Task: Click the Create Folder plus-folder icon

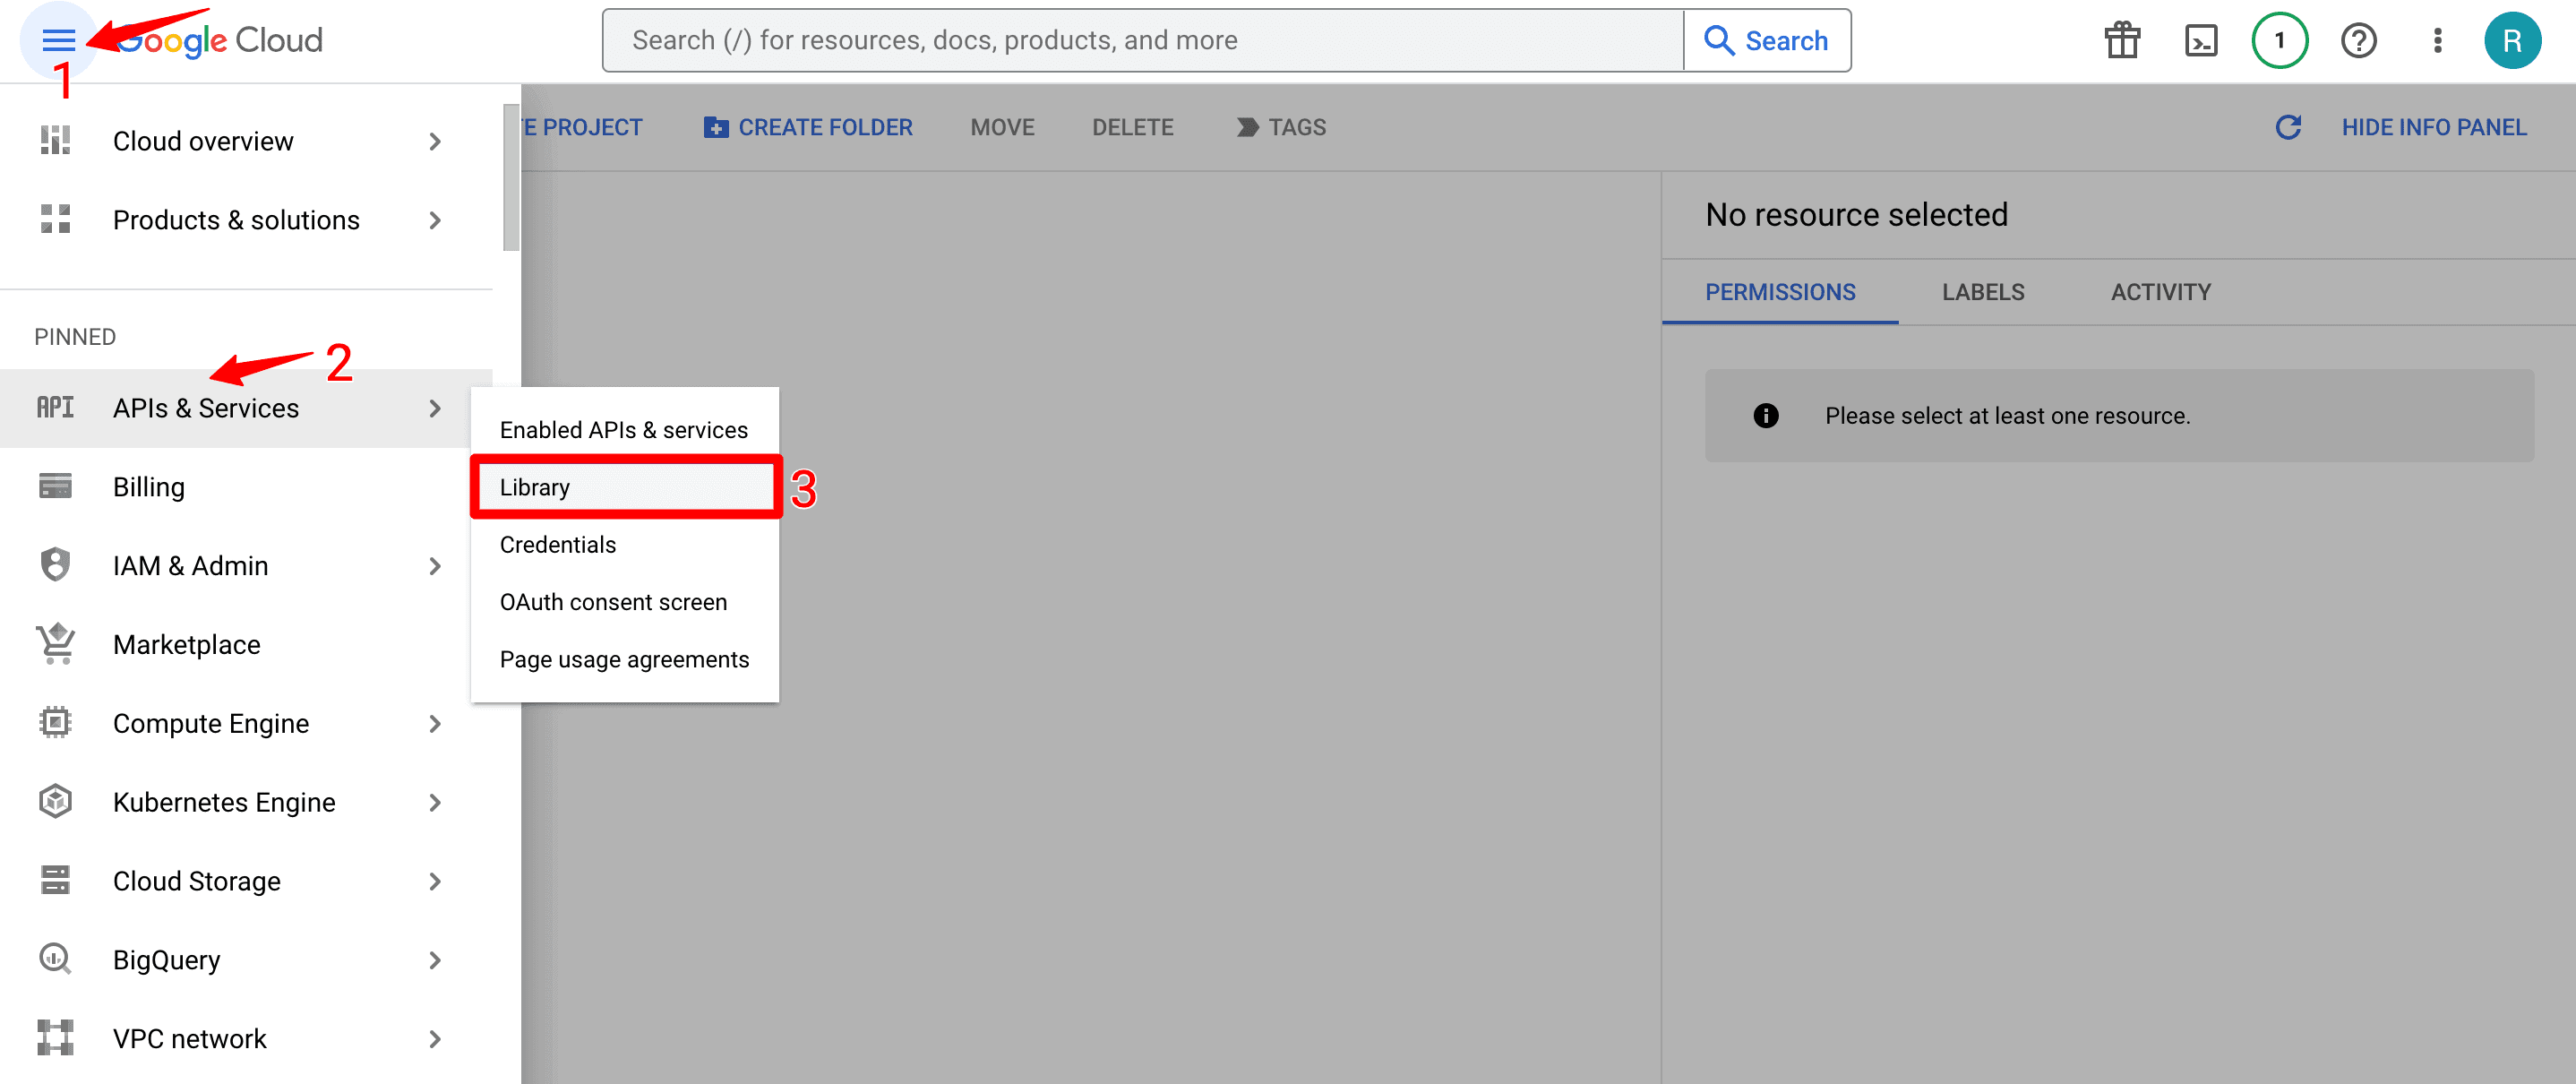Action: pos(716,127)
